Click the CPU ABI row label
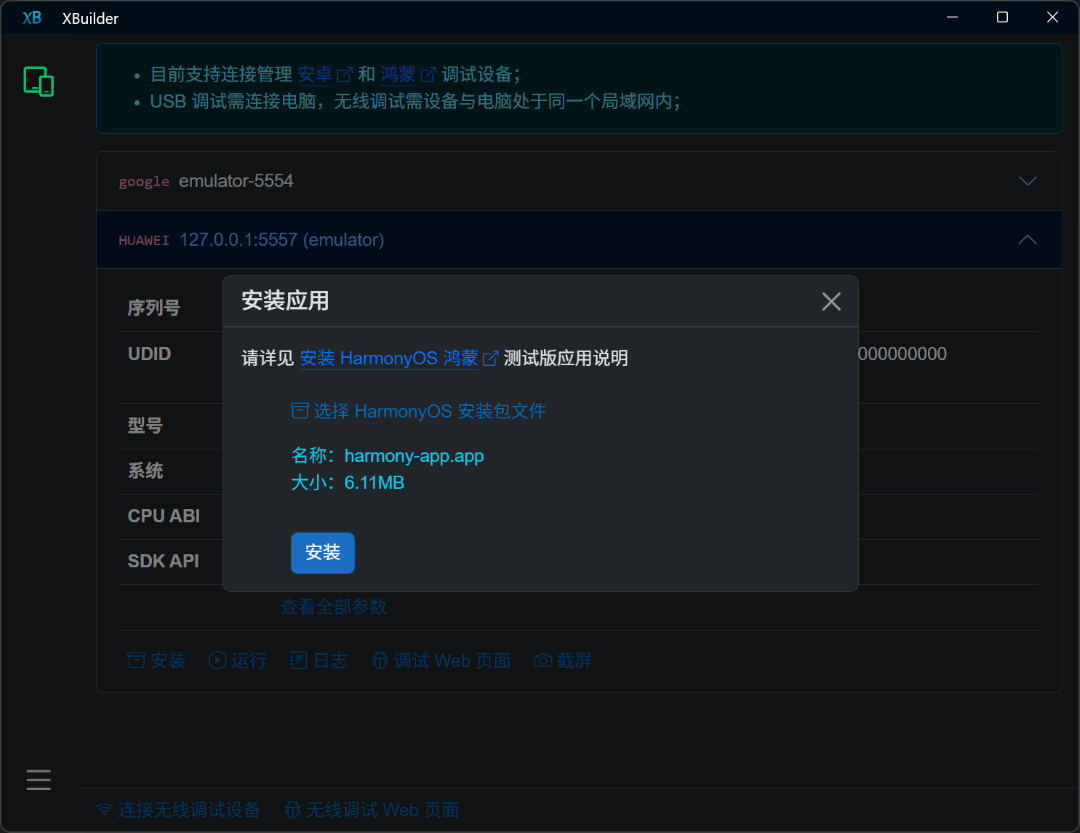This screenshot has width=1080, height=833. click(x=163, y=516)
